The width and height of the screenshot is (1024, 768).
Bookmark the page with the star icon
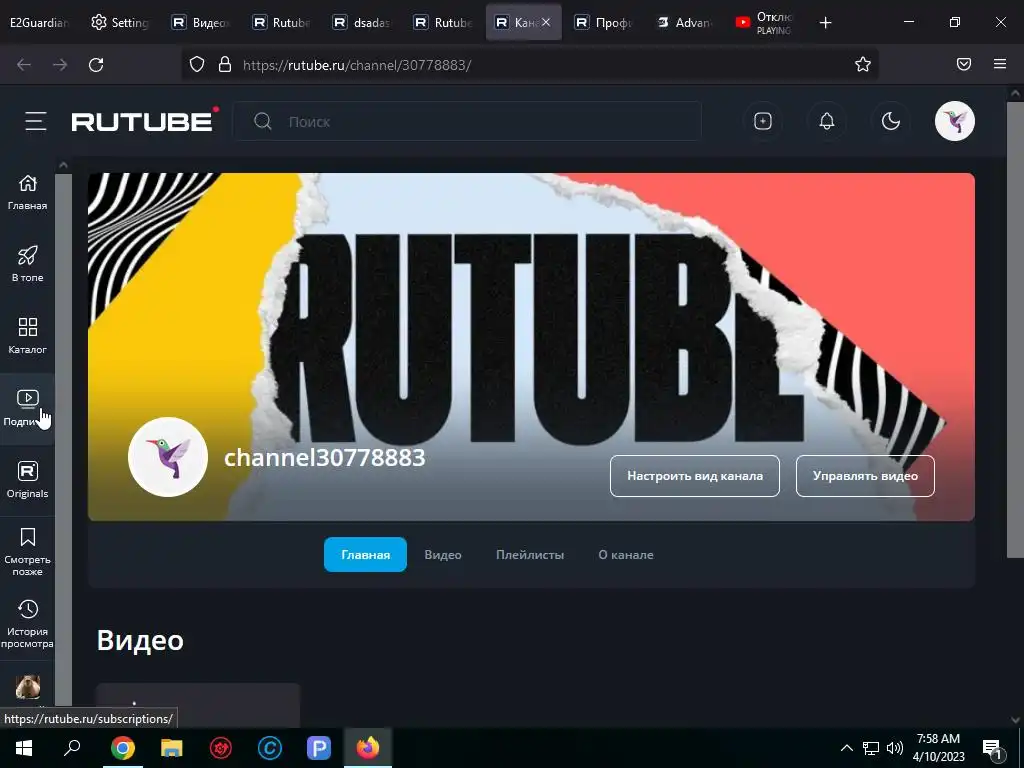pos(863,64)
